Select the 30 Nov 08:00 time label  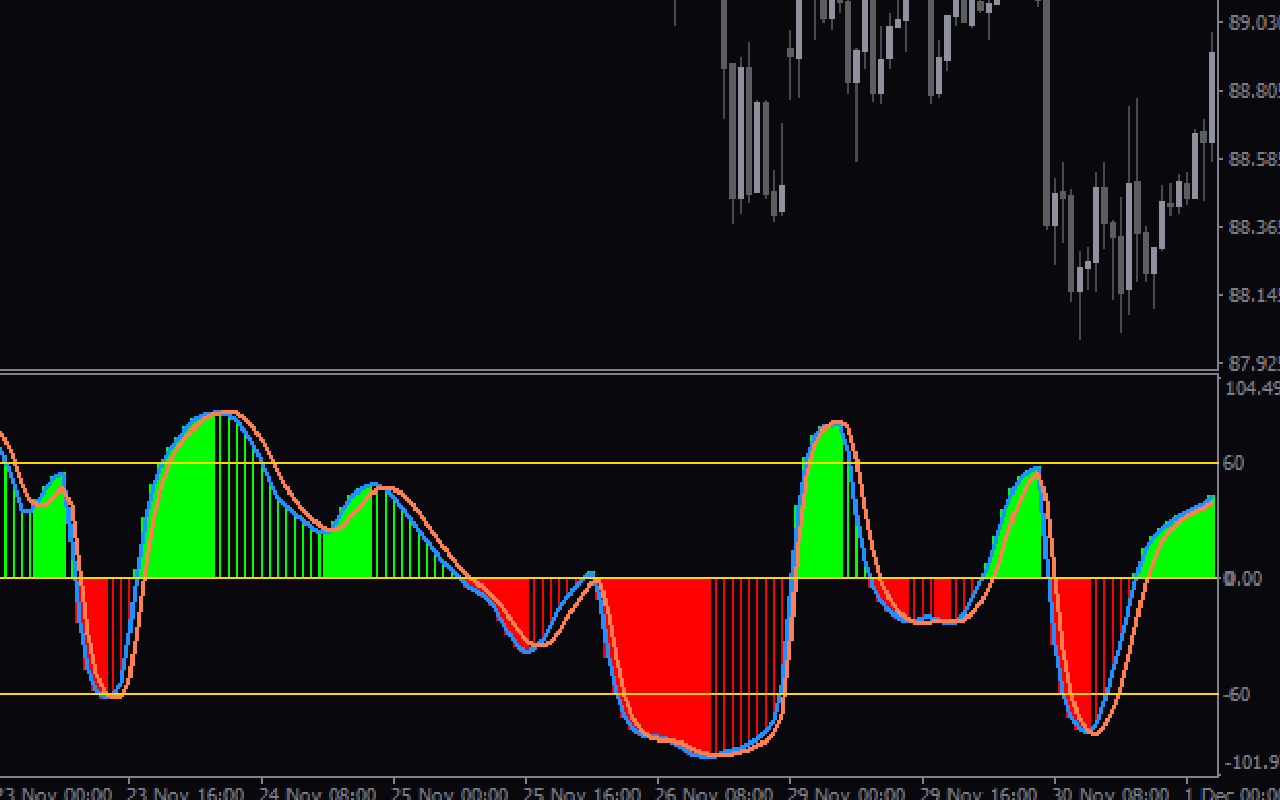pos(1110,794)
